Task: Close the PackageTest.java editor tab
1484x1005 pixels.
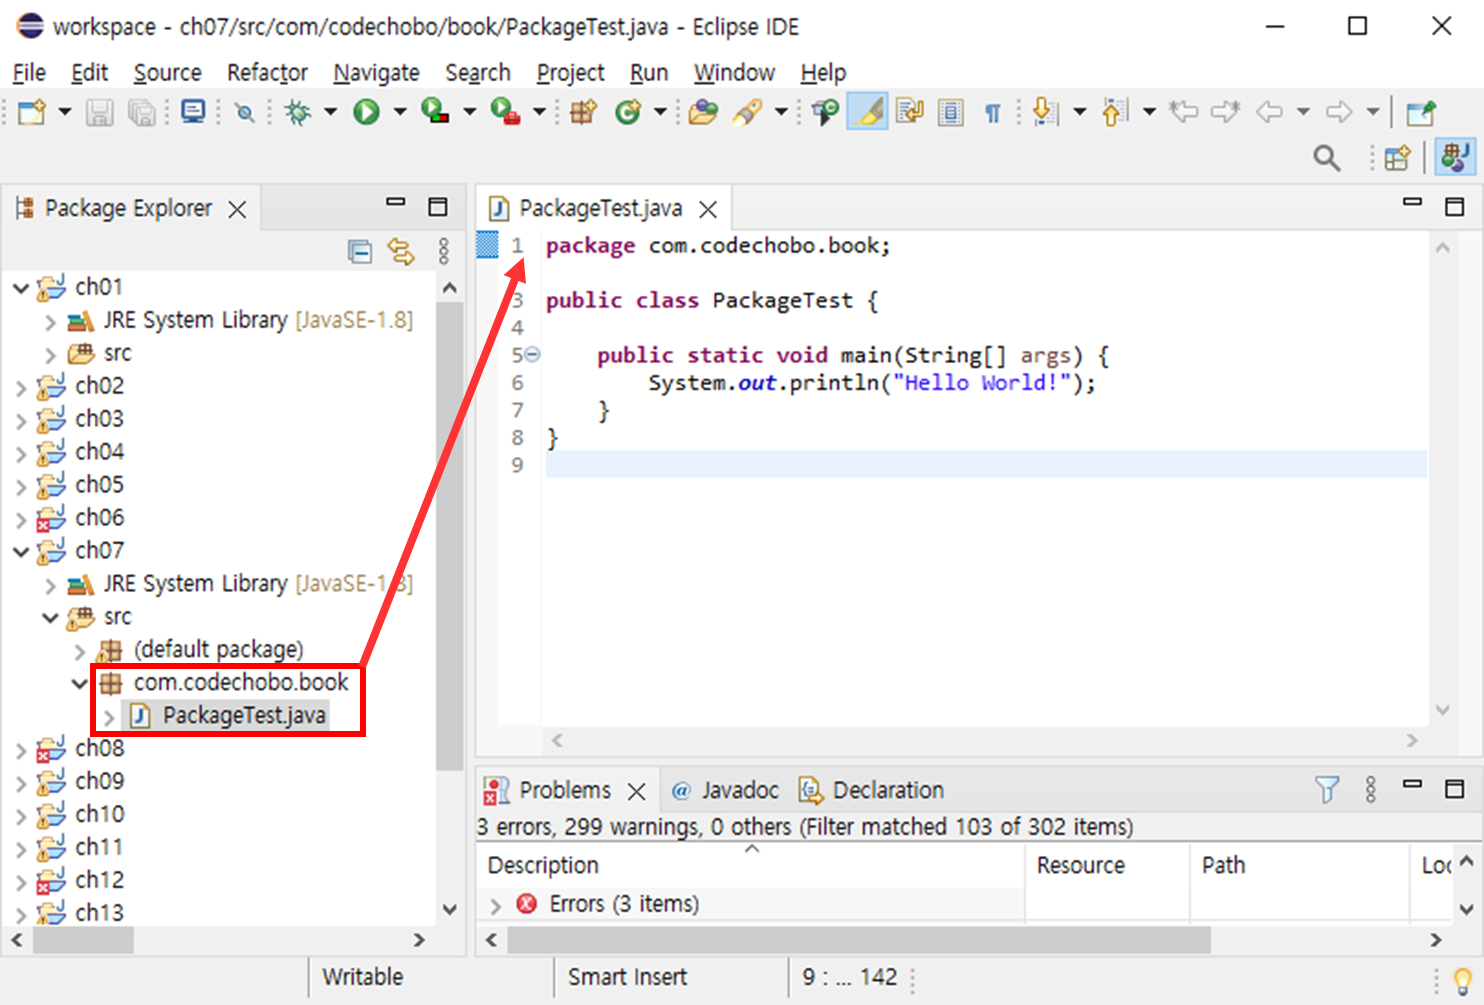Action: tap(708, 209)
